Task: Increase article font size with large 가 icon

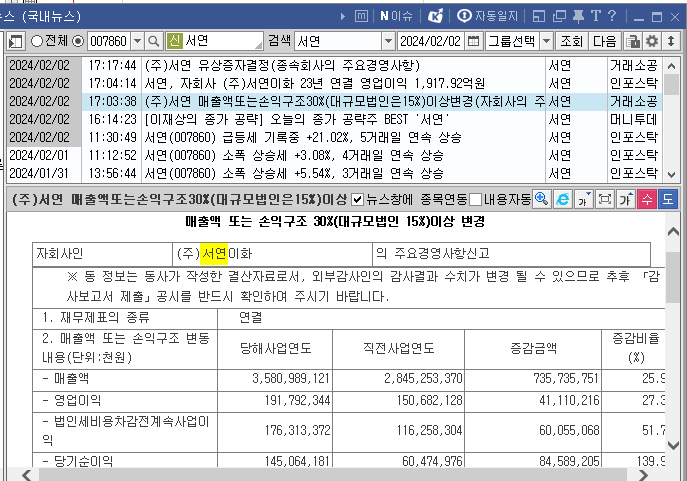Action: 626,199
